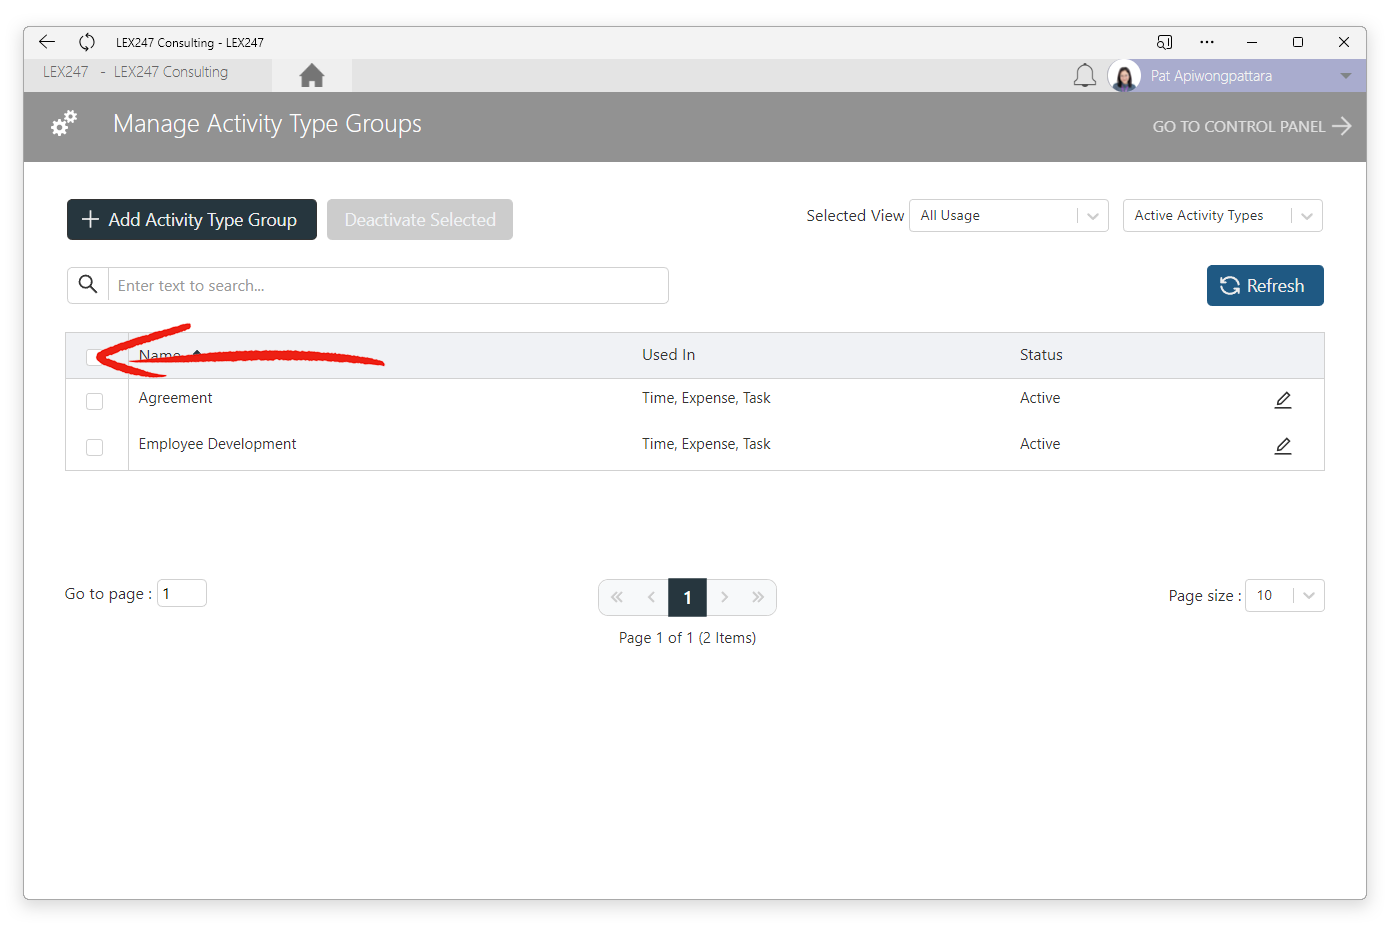Open the three-dots more options menu
Screen dimensions: 1390x925
click(1207, 42)
